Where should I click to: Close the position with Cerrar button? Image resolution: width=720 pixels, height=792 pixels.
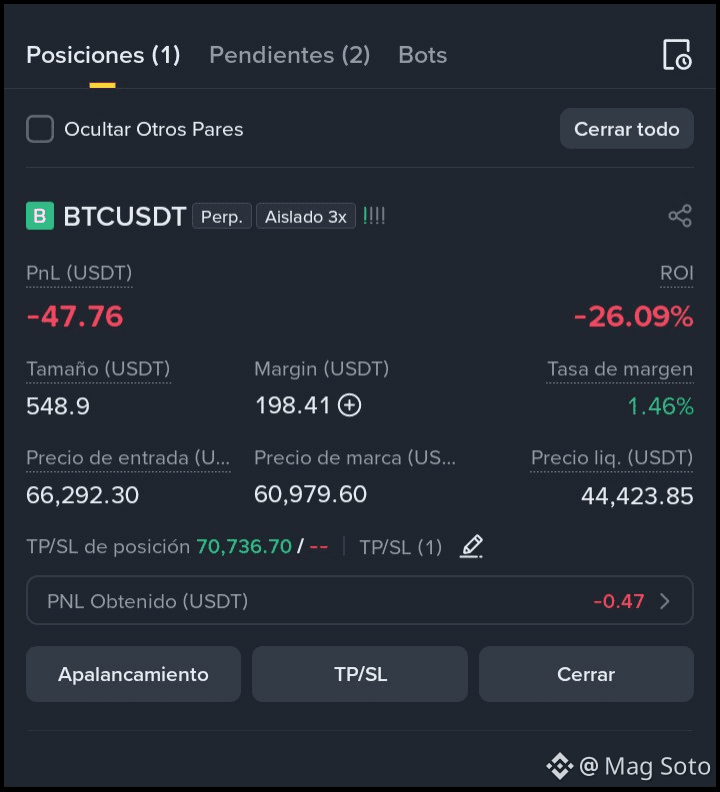click(x=586, y=674)
